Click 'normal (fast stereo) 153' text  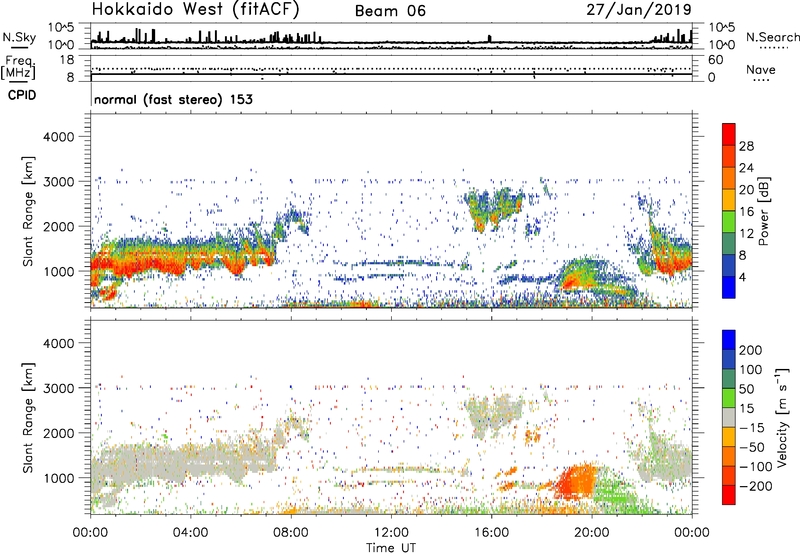[173, 99]
